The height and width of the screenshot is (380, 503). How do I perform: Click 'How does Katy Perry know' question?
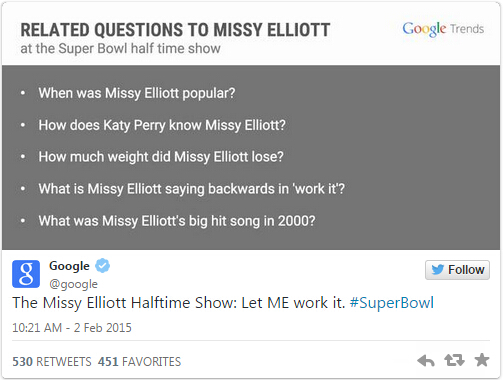[x=162, y=126]
